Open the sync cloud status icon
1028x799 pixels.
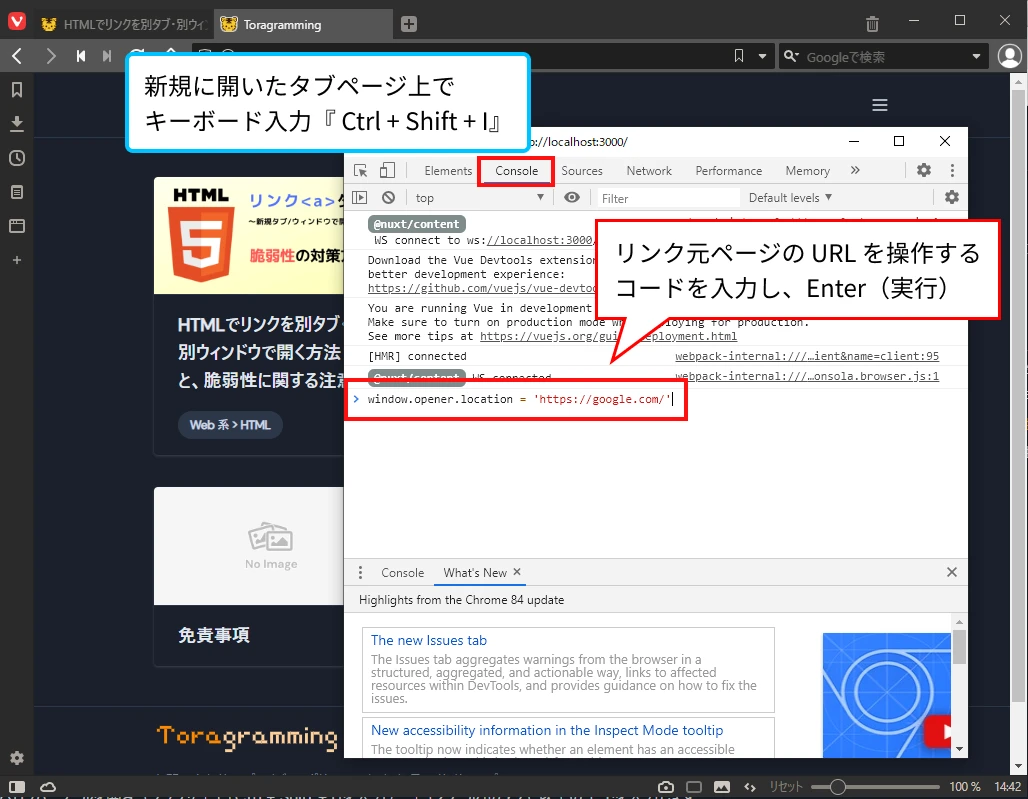(48, 787)
